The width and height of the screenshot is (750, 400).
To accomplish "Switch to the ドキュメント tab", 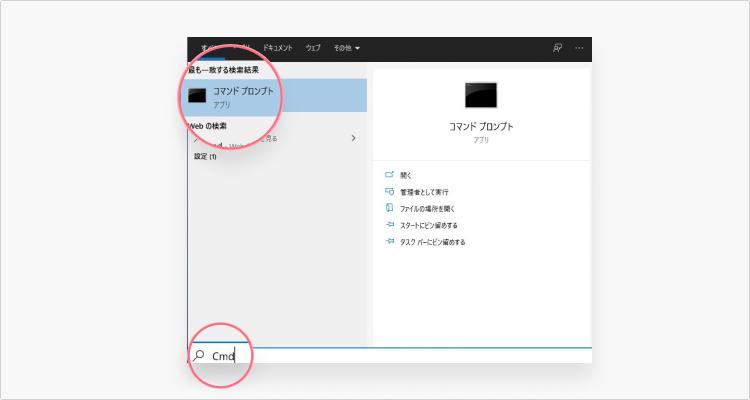I will click(x=277, y=48).
